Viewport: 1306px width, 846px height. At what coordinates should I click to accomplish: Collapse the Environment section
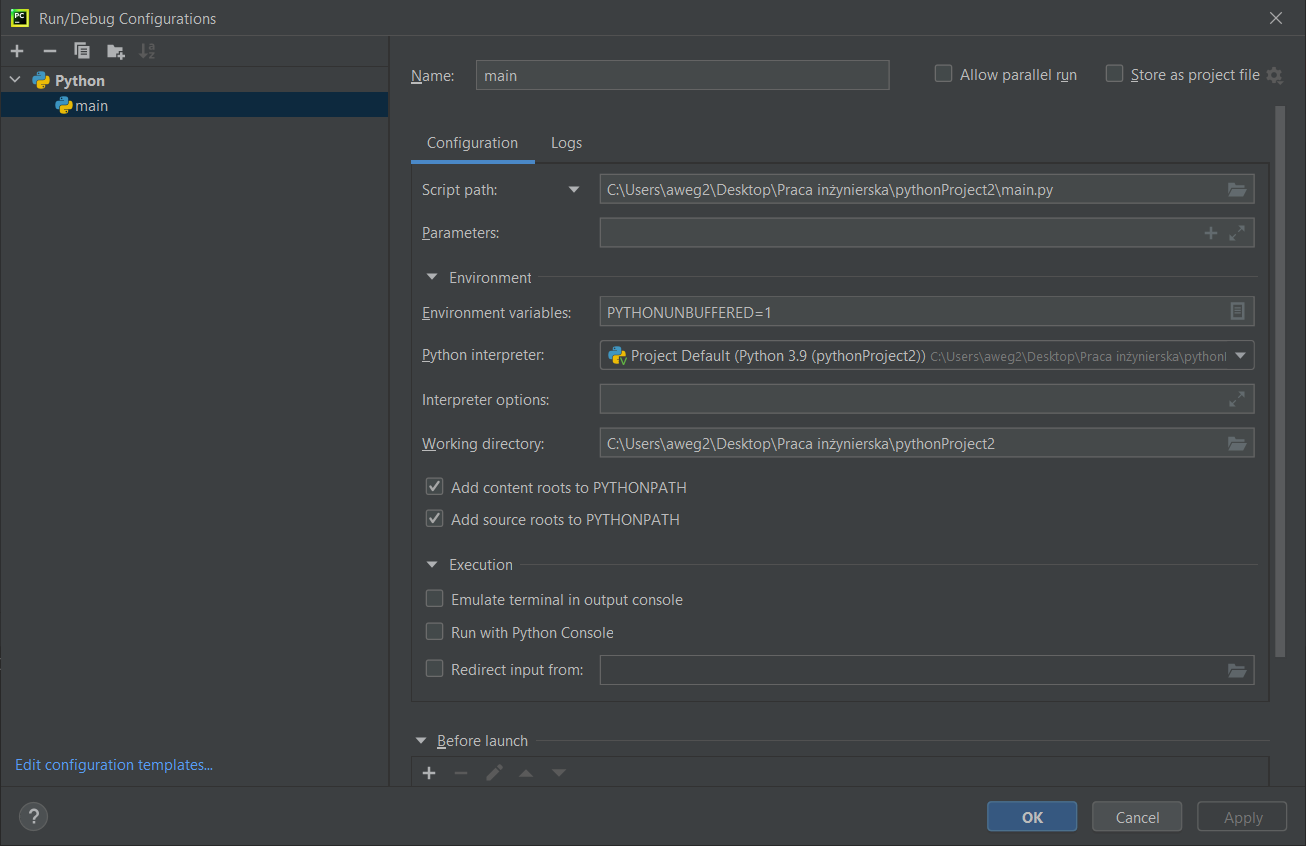(x=432, y=278)
